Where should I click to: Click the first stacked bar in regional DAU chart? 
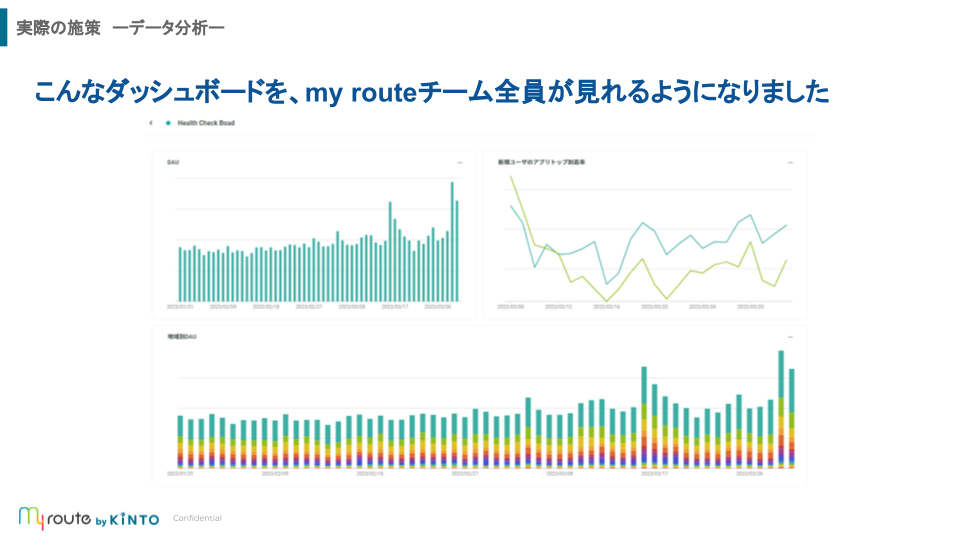pyautogui.click(x=180, y=442)
